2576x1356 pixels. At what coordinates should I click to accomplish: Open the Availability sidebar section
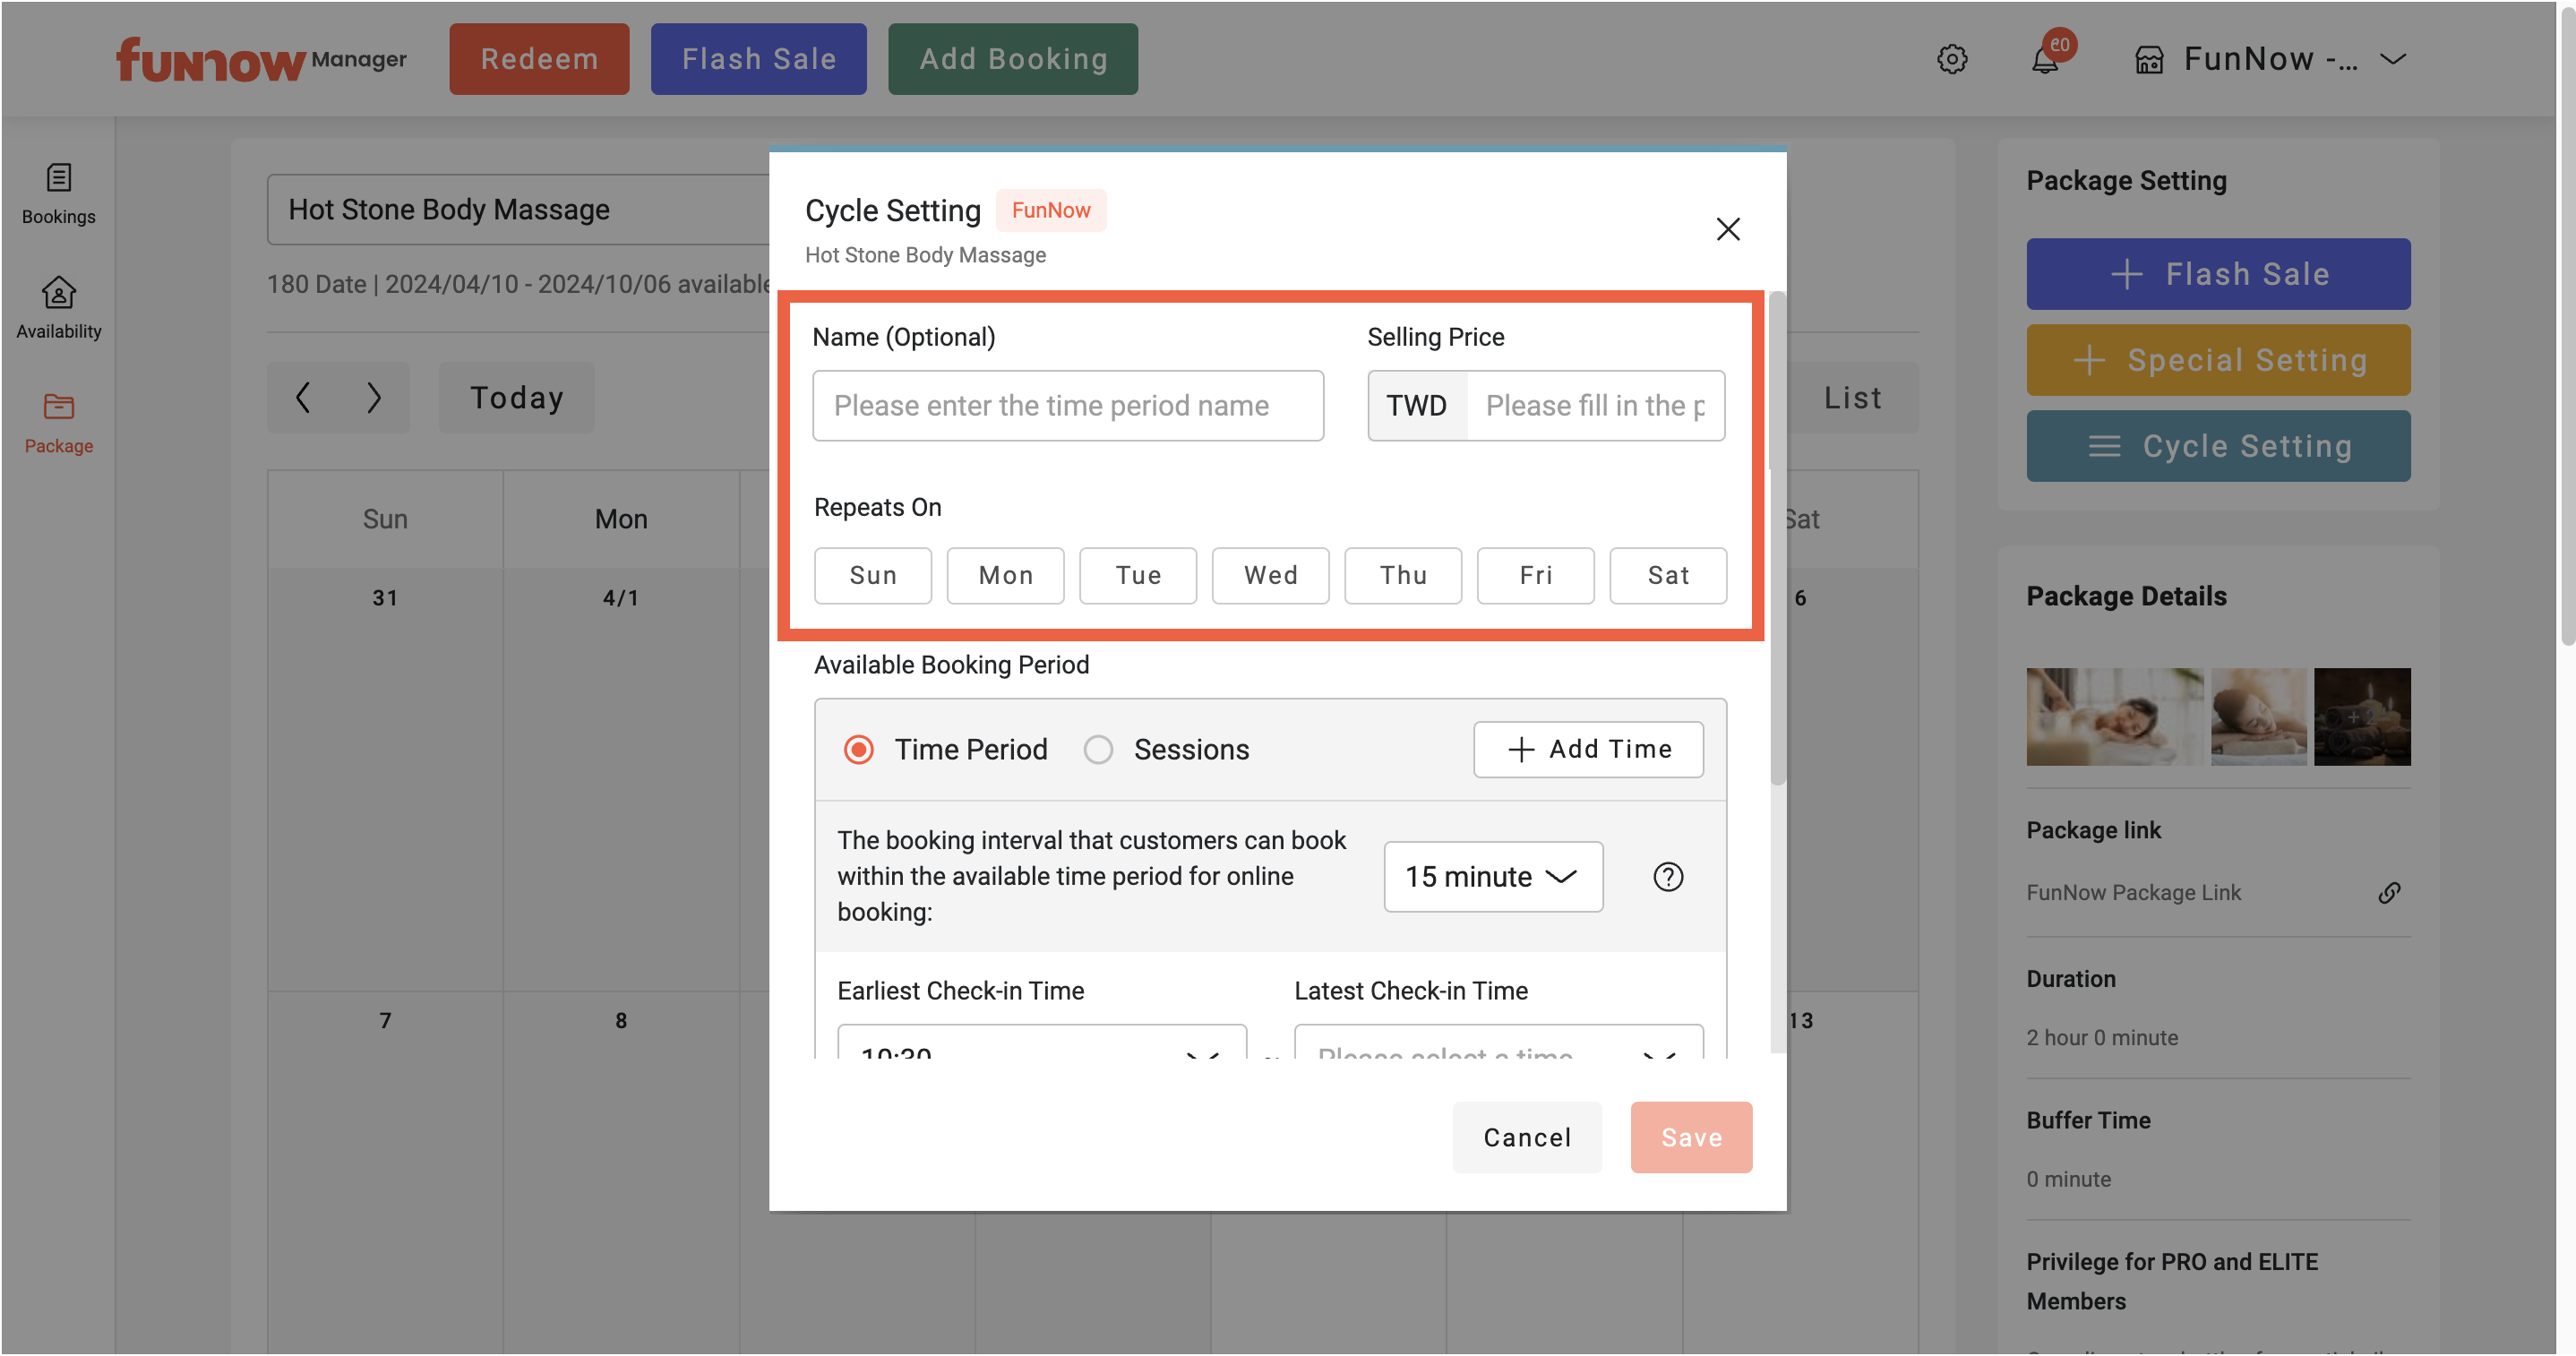pos(58,308)
